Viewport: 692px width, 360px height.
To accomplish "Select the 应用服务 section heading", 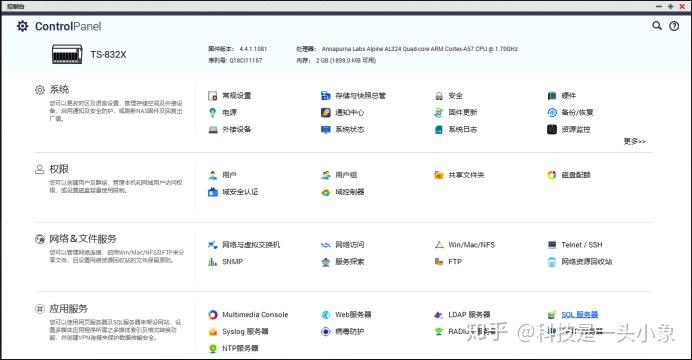I will 68,308.
